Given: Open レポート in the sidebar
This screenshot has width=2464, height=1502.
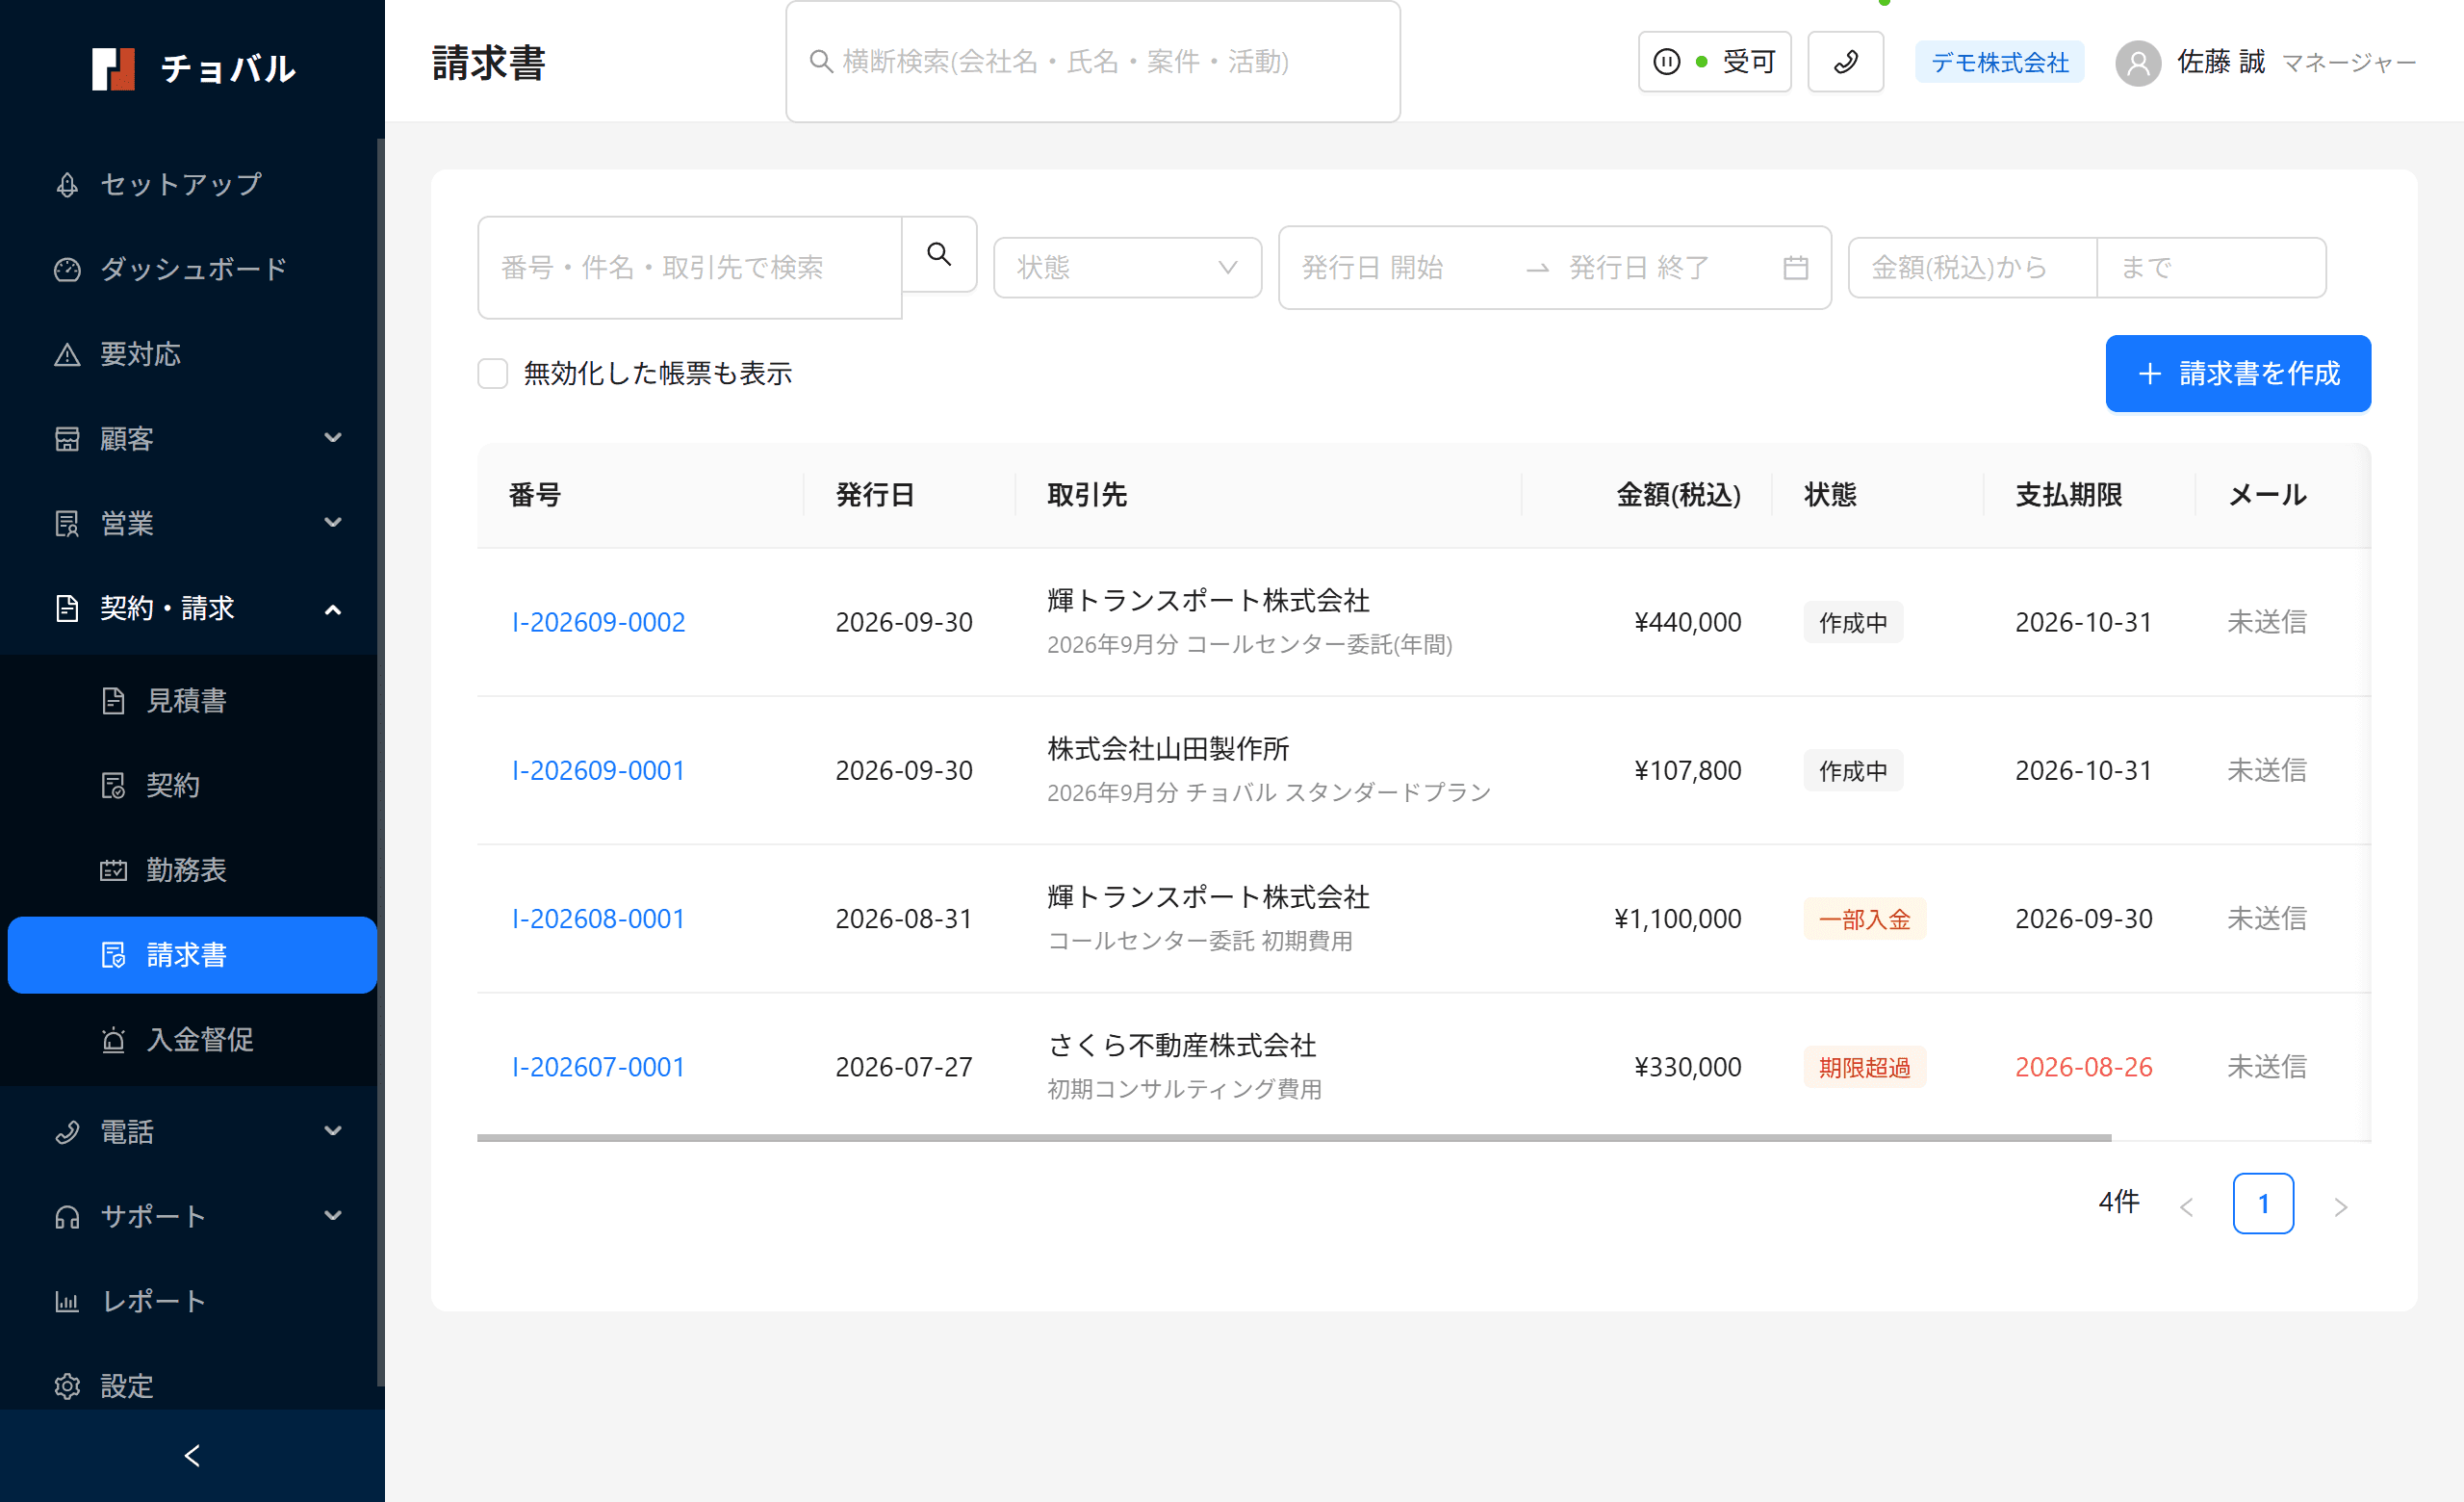Looking at the screenshot, I should [x=192, y=1301].
